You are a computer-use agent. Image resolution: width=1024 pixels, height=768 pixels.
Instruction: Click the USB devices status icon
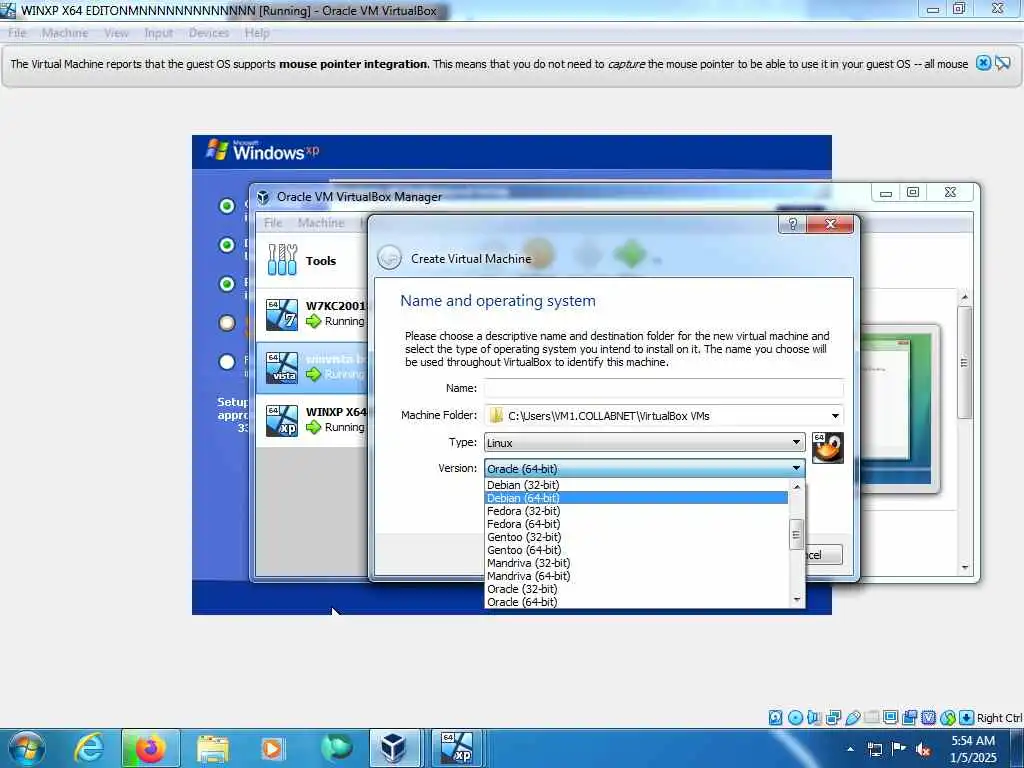(x=852, y=718)
